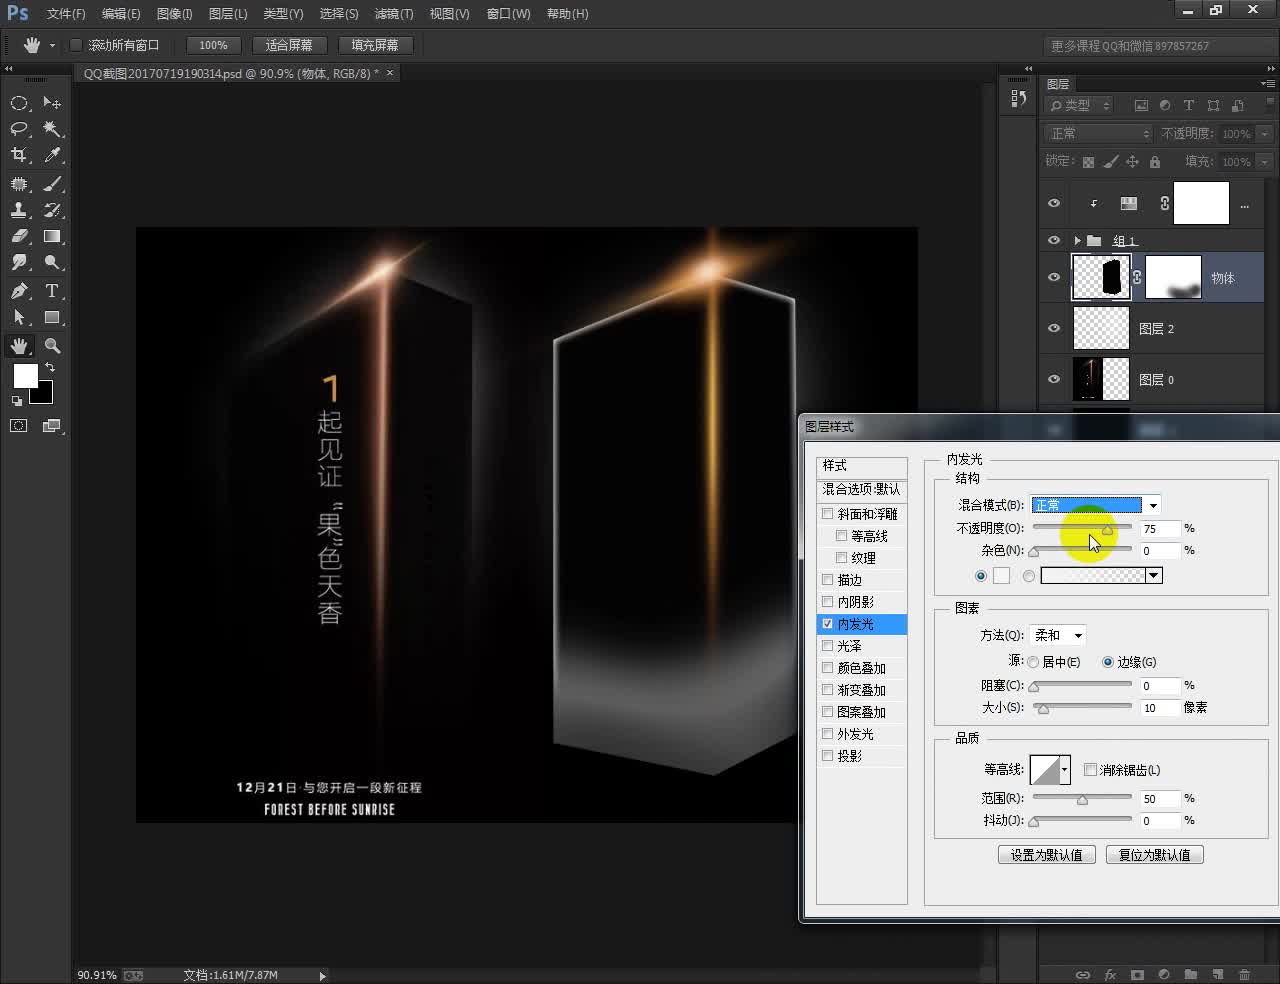This screenshot has width=1280, height=984.
Task: Select the Horizontal Type tool
Action: click(52, 291)
